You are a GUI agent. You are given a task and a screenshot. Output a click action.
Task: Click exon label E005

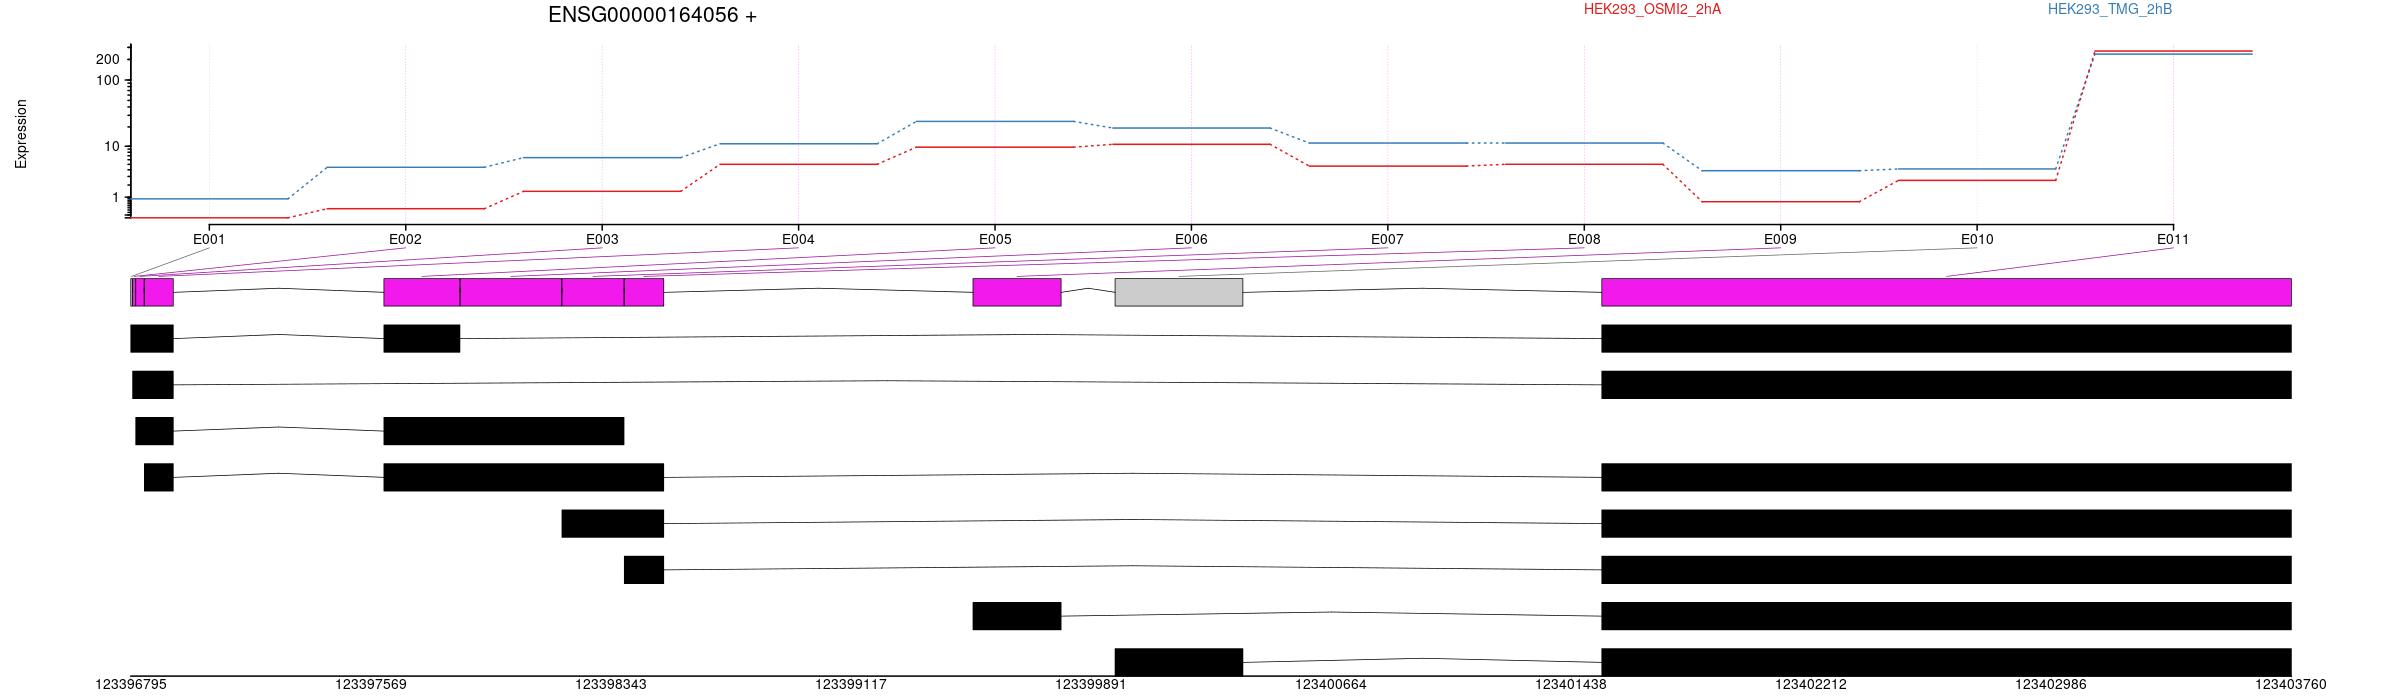click(995, 239)
